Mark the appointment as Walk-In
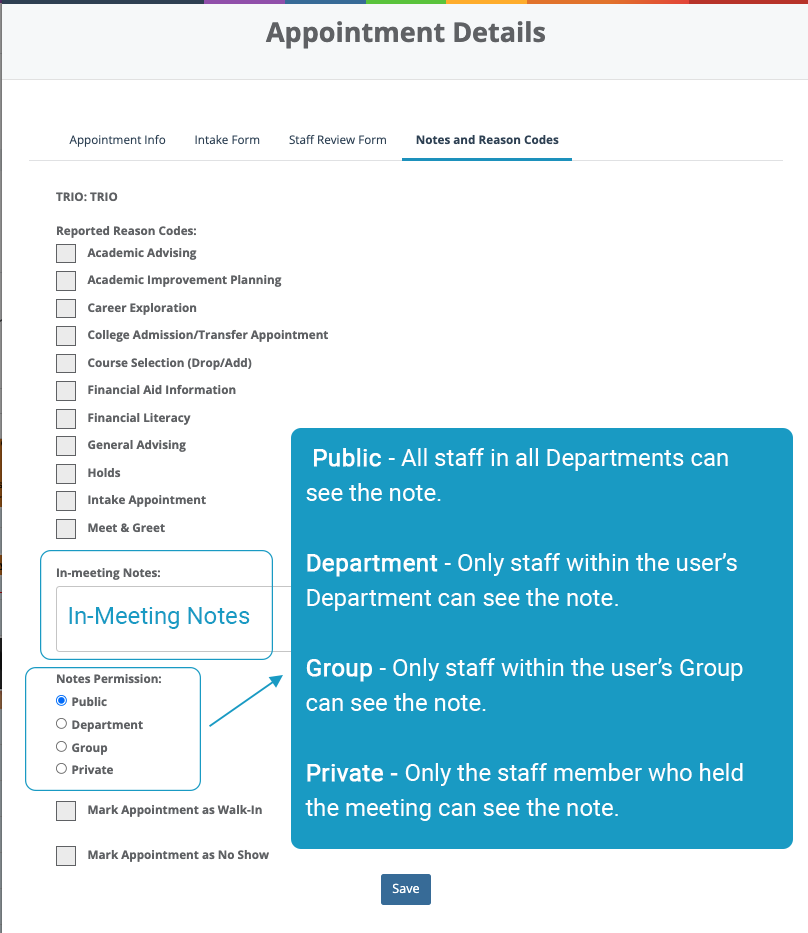The height and width of the screenshot is (933, 808). (x=65, y=811)
